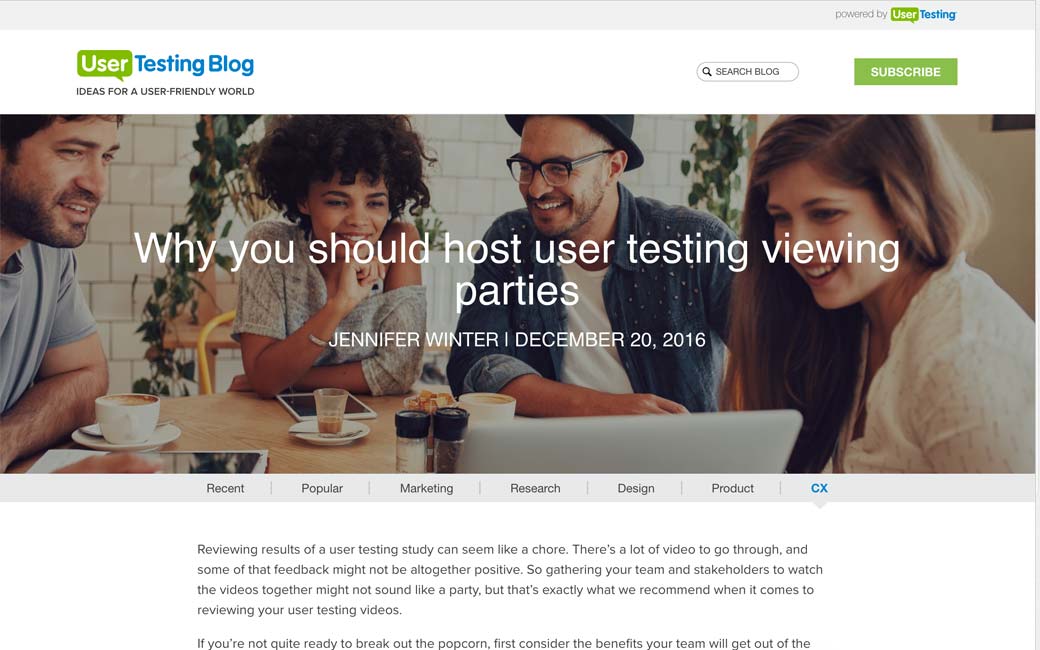The image size is (1040, 650).
Task: Select the Marketing category tab
Action: point(426,488)
